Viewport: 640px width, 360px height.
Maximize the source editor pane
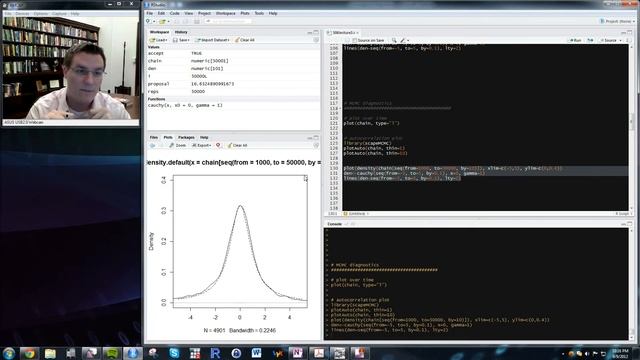pos(630,32)
